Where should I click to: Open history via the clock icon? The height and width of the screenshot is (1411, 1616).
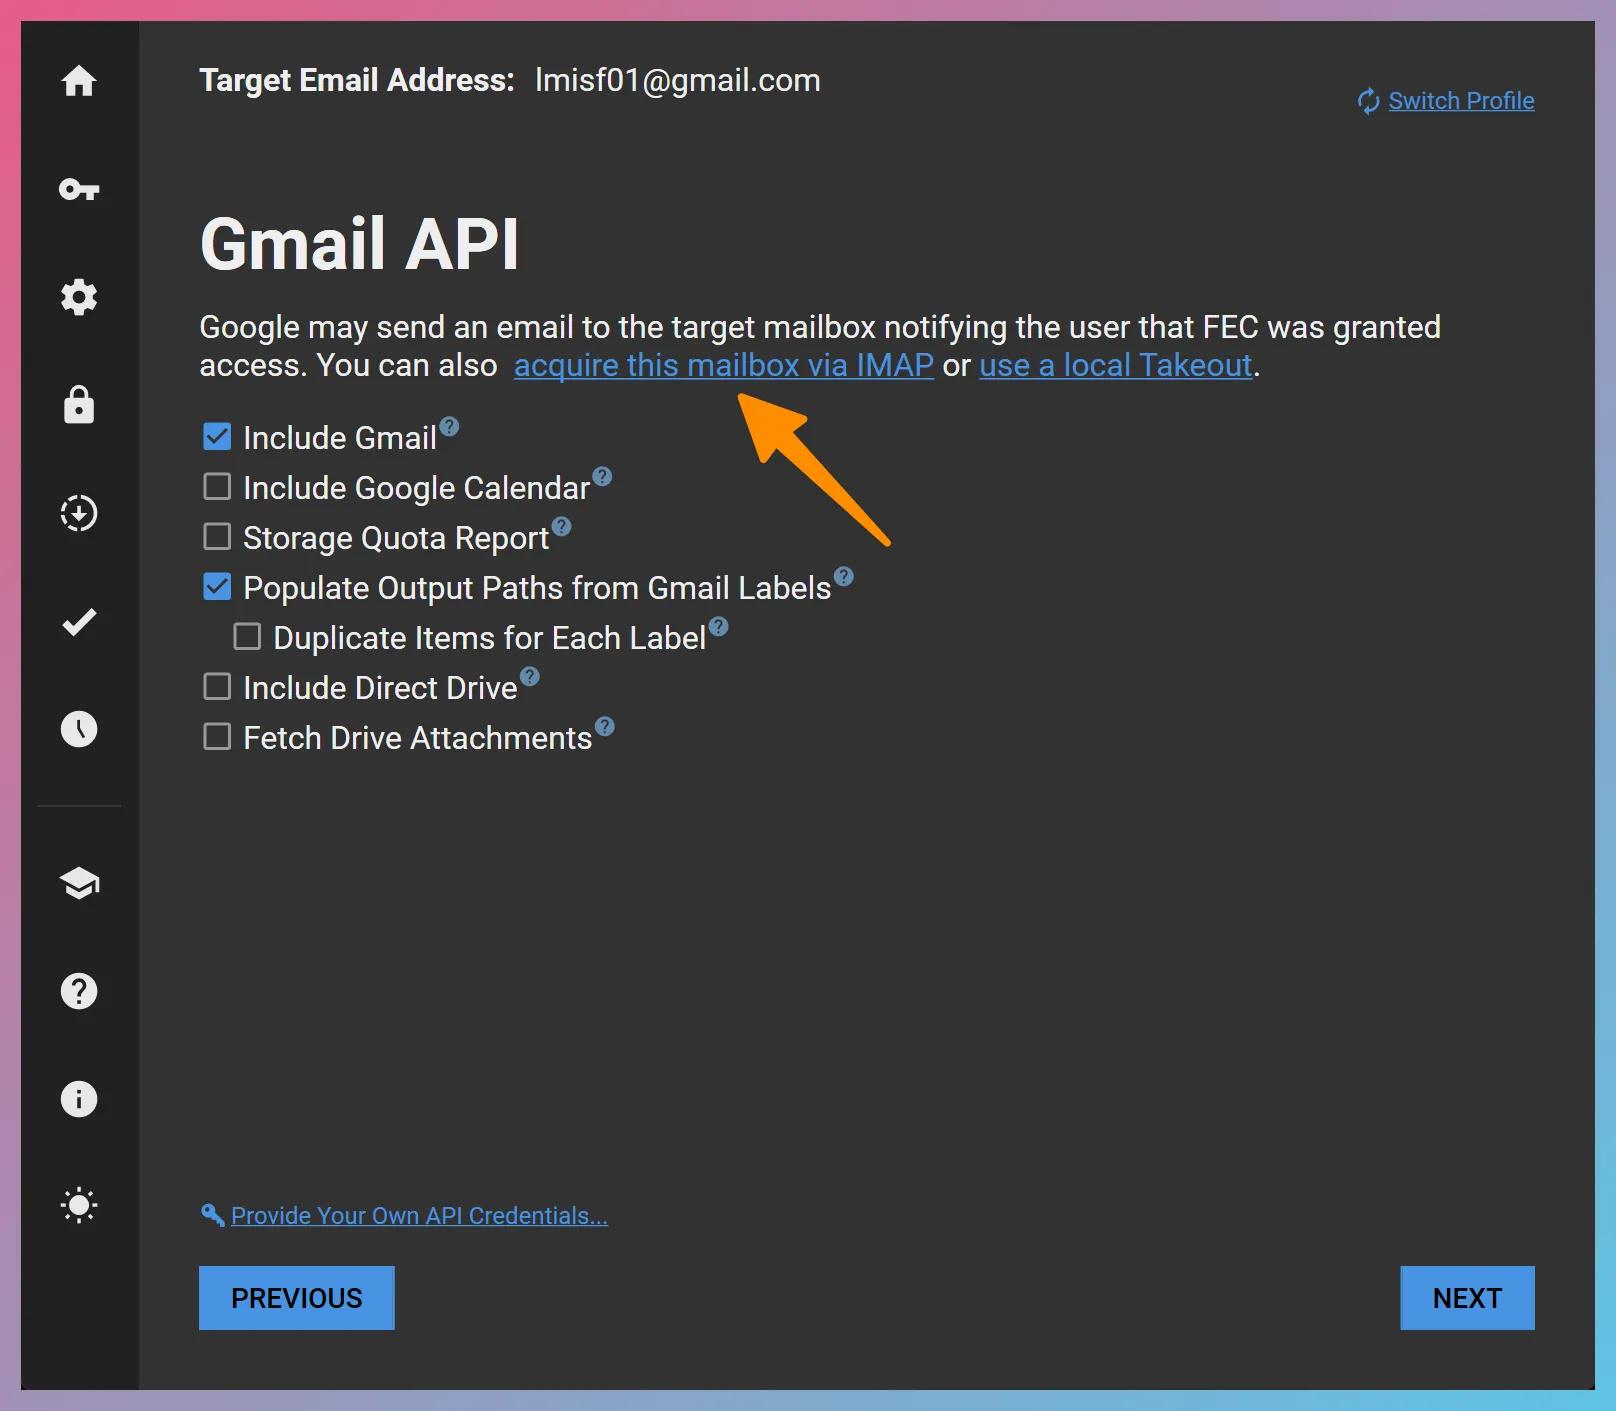79,729
